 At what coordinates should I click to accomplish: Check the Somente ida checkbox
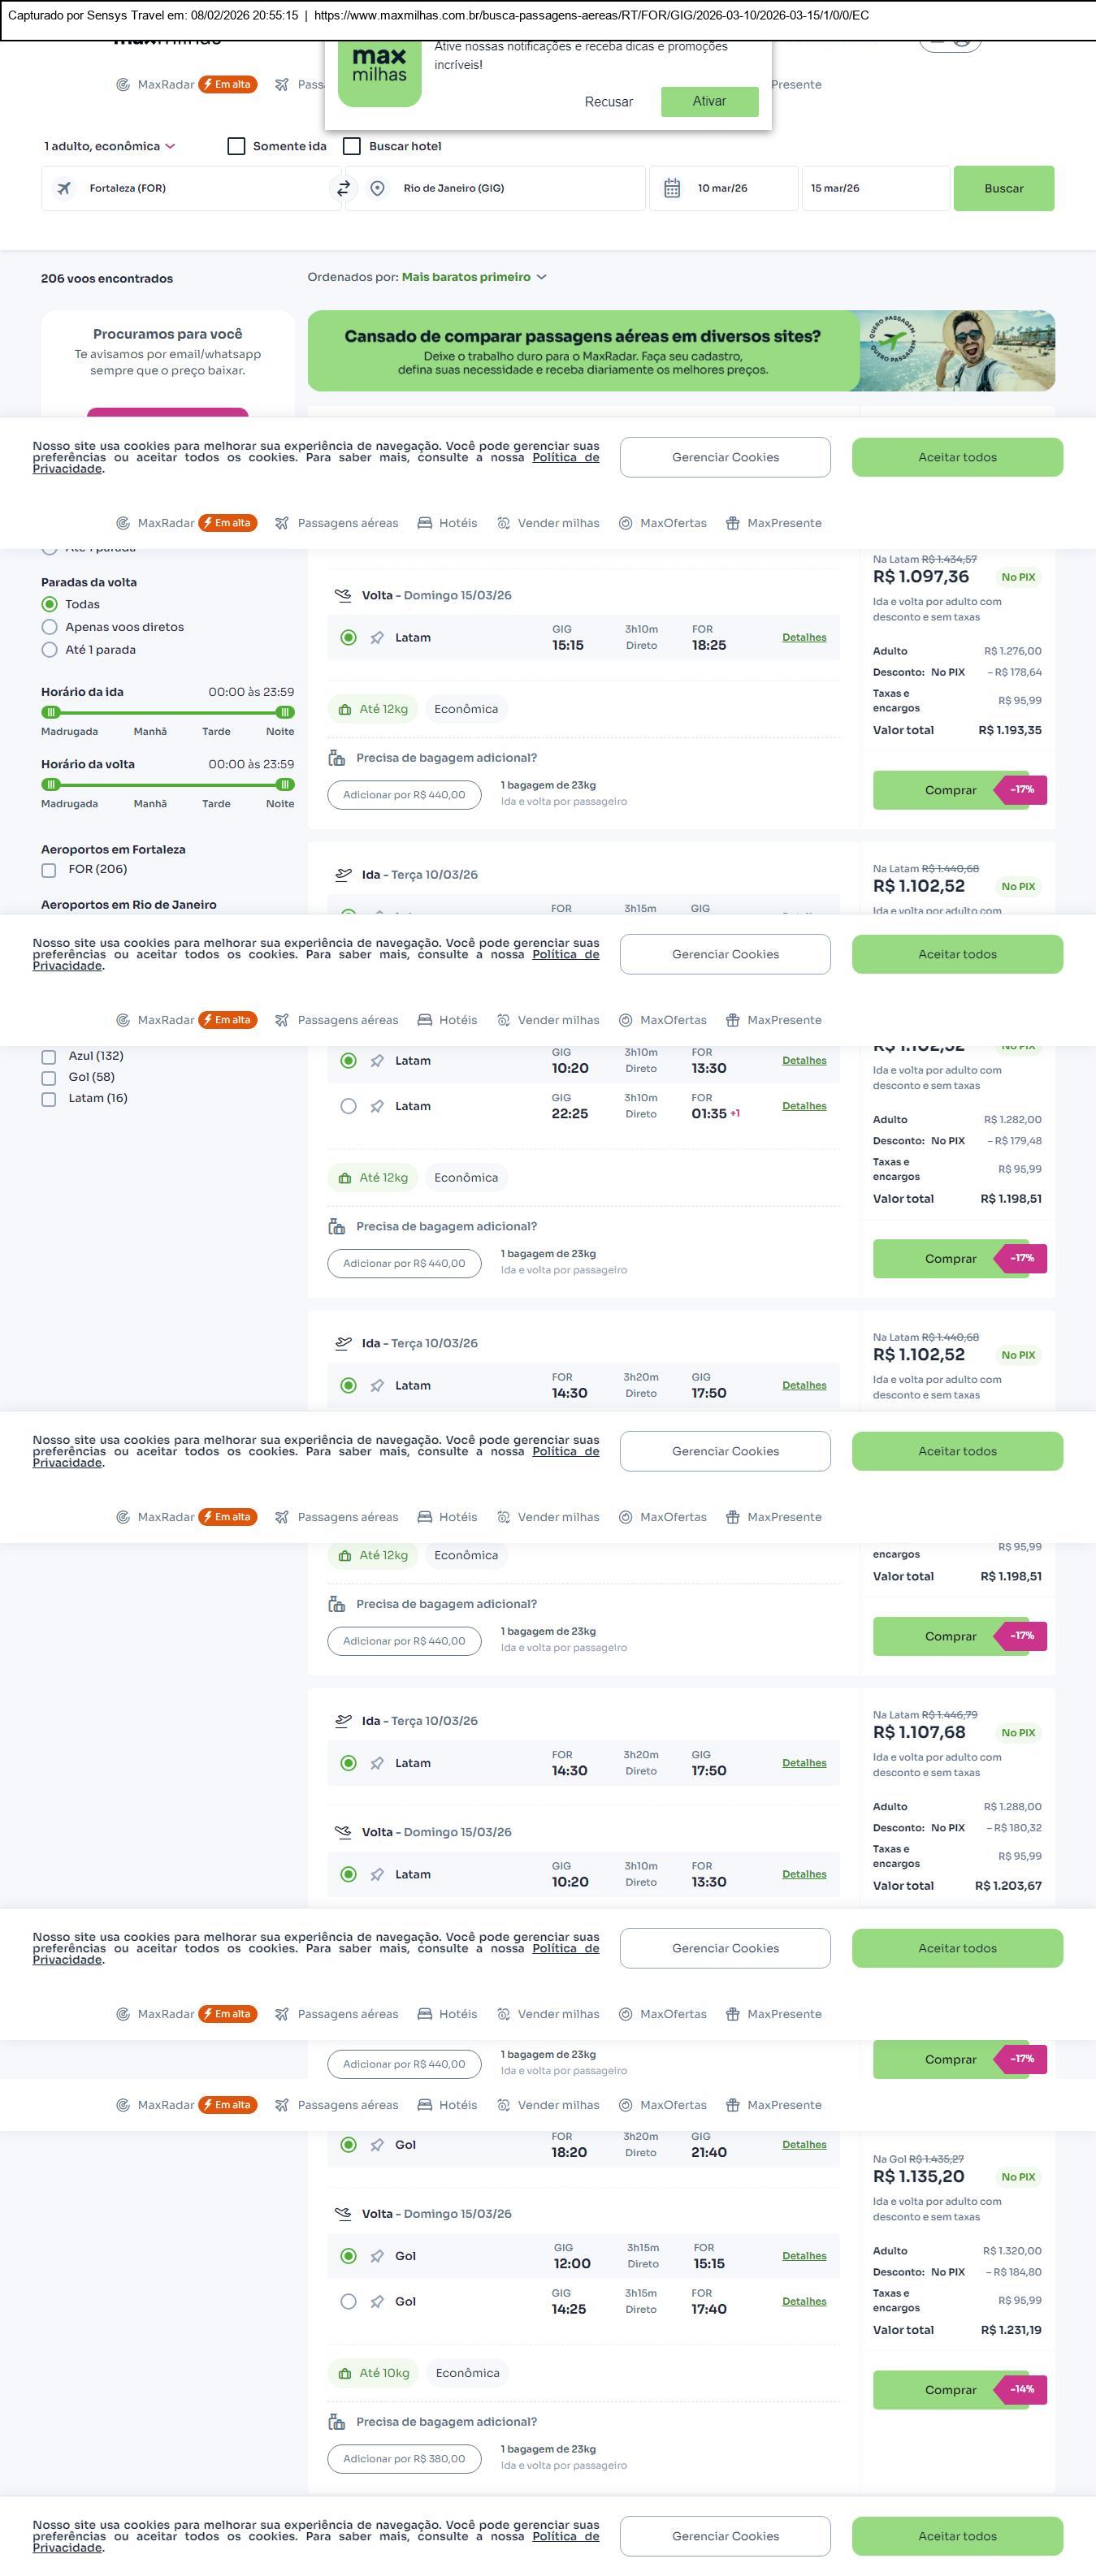point(237,146)
